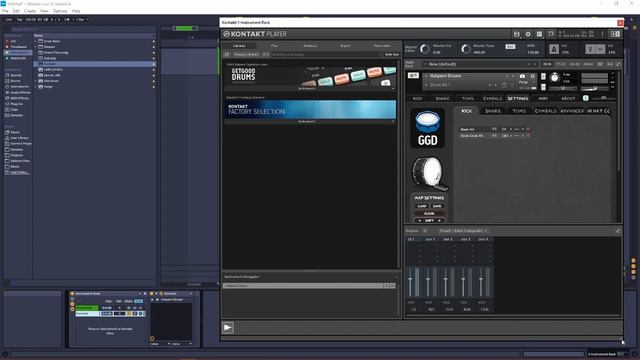Click the metronome icon in master section
This screenshot has width=640, height=360.
tap(554, 49)
